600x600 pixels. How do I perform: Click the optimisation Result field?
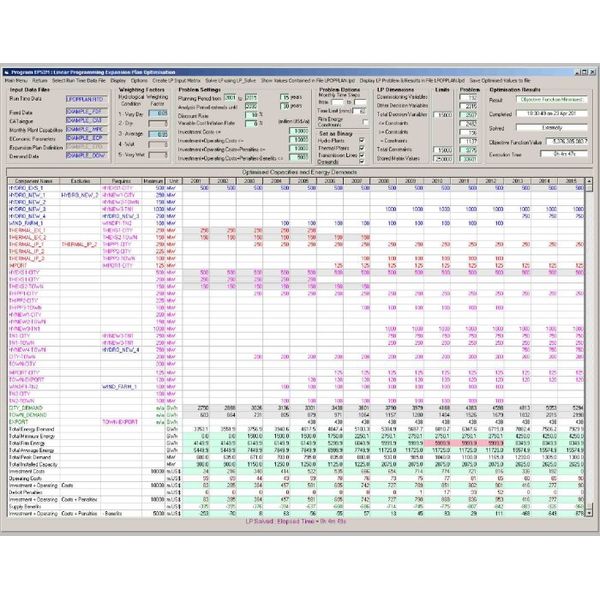pyautogui.click(x=552, y=99)
